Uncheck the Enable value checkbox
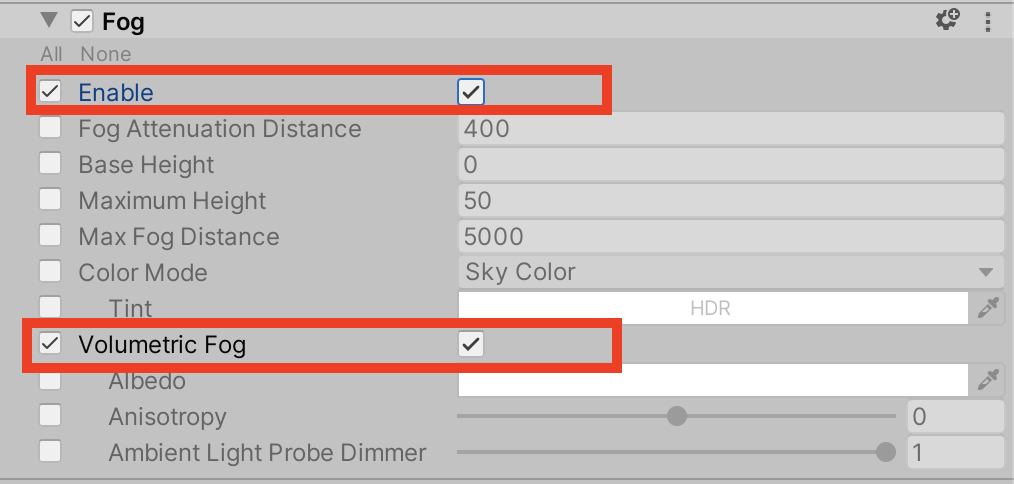Image resolution: width=1014 pixels, height=484 pixels. point(471,92)
